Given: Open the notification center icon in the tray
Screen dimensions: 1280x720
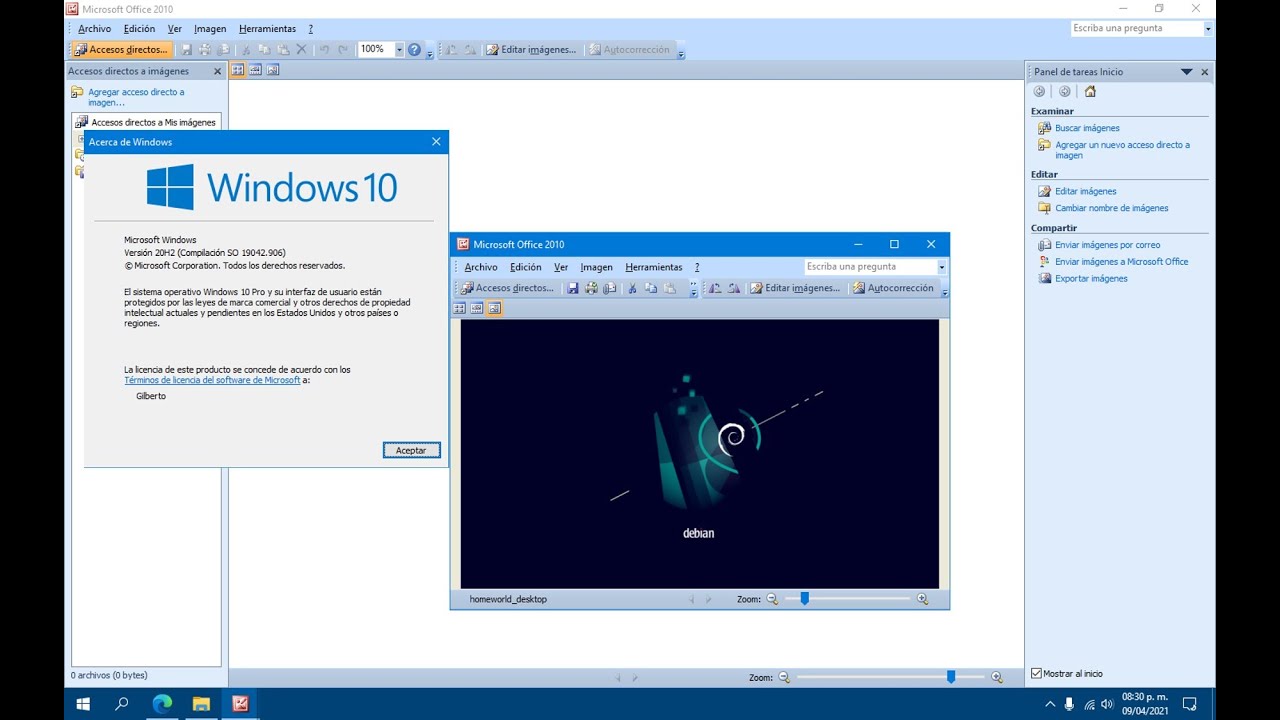Looking at the screenshot, I should (1189, 704).
